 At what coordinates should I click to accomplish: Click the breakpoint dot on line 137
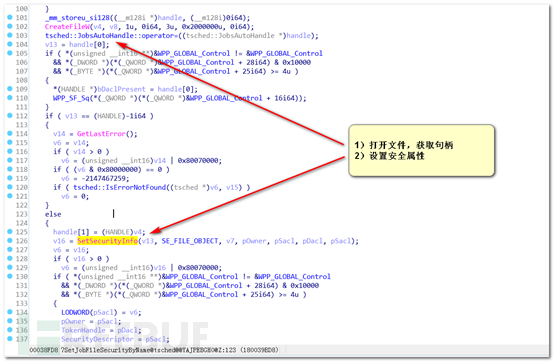pyautogui.click(x=10, y=339)
